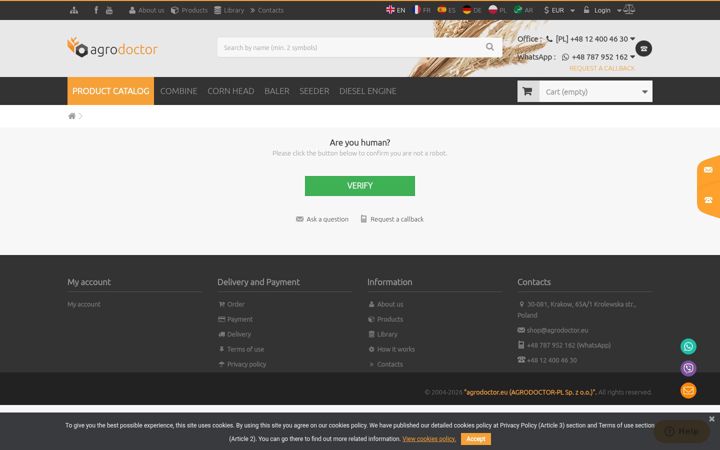Screen dimensions: 720x450
Task: Open Privacy policy footer link
Action: pos(242,364)
